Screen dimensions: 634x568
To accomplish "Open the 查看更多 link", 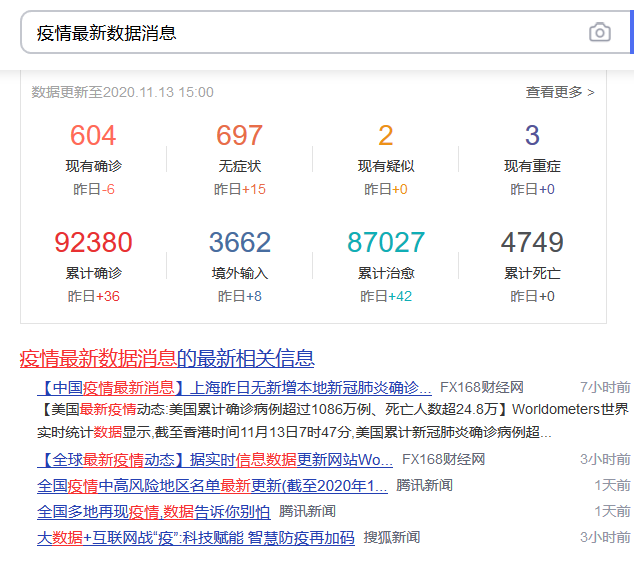I will 560,92.
